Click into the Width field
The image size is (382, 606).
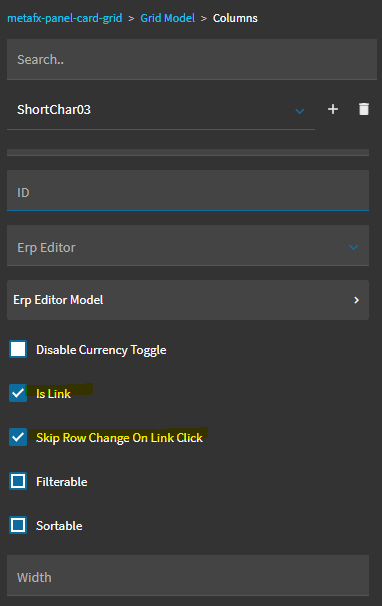188,575
